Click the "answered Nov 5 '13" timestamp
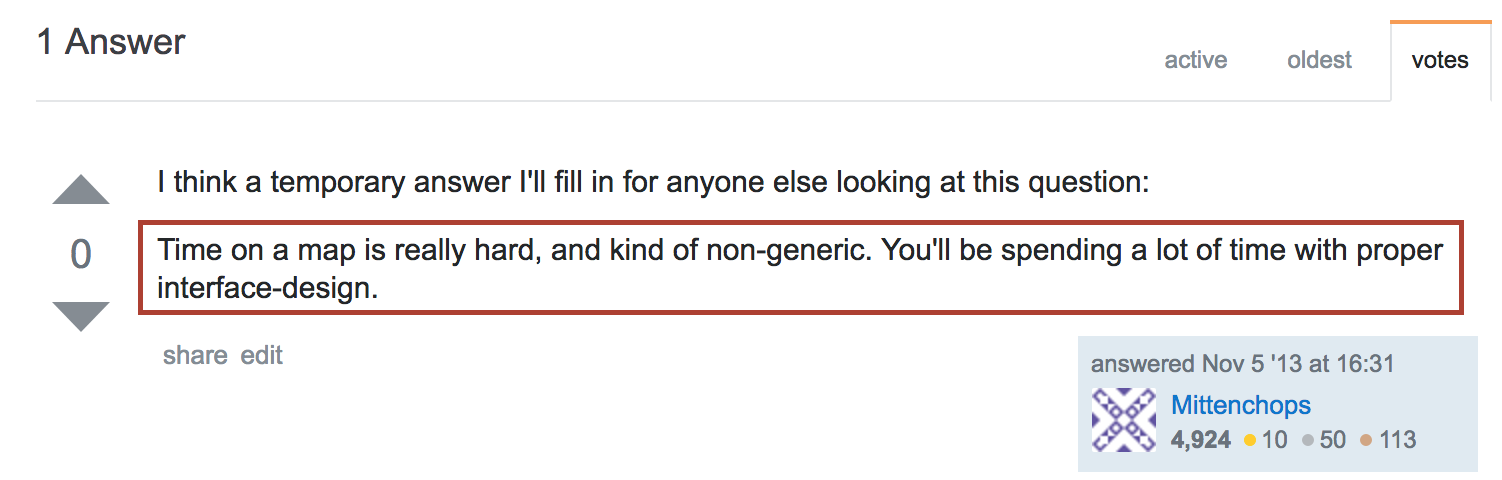The width and height of the screenshot is (1502, 480). point(1242,364)
